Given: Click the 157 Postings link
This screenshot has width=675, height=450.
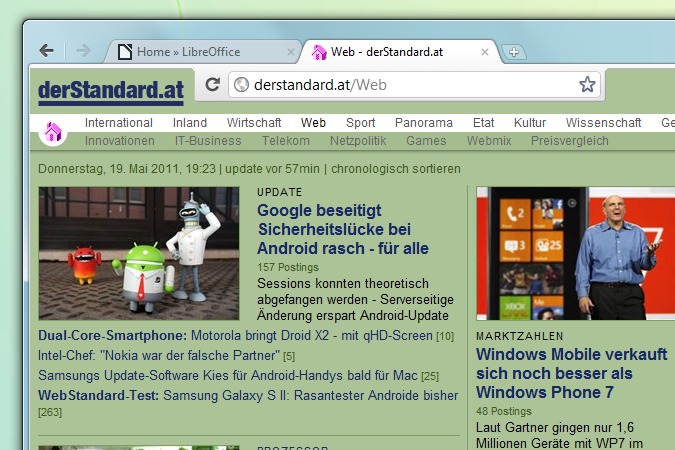Looking at the screenshot, I should (288, 267).
